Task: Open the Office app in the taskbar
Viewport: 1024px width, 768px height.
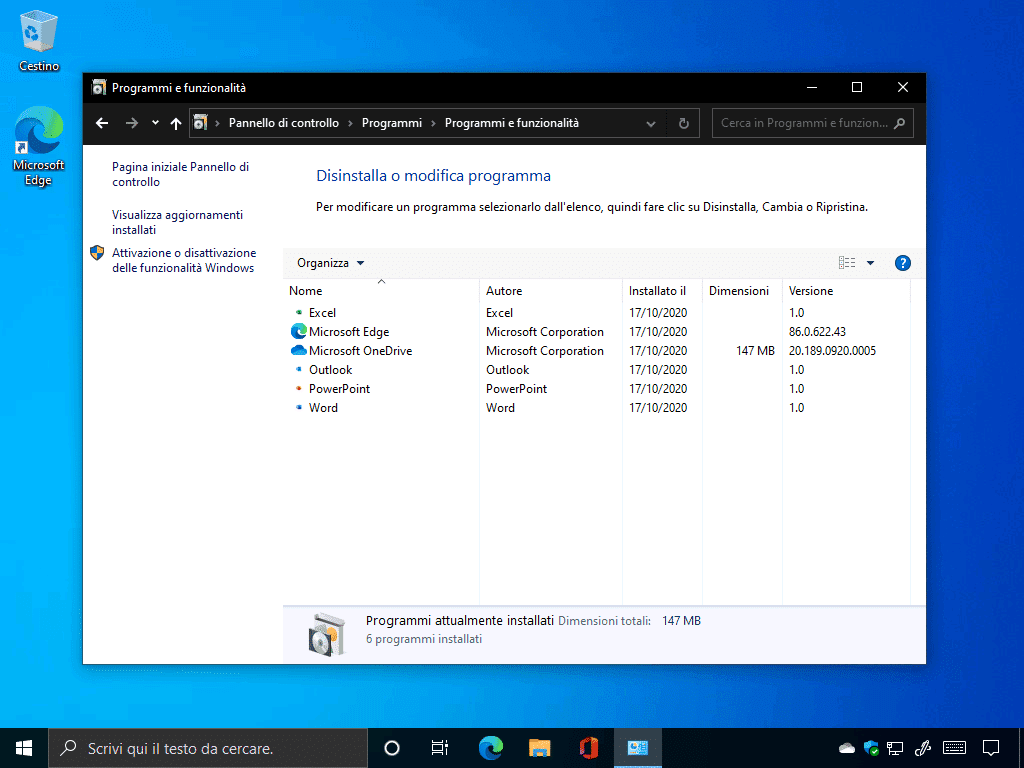Action: (x=588, y=747)
